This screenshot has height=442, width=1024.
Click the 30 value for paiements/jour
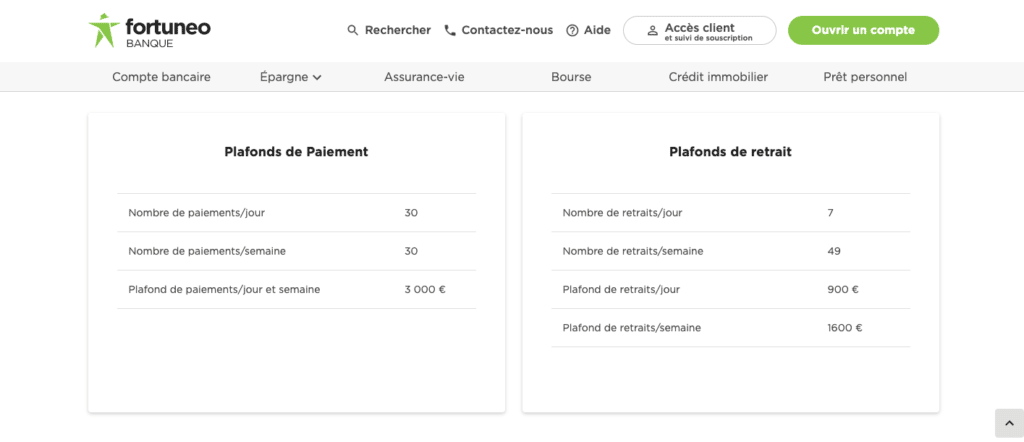coord(411,213)
